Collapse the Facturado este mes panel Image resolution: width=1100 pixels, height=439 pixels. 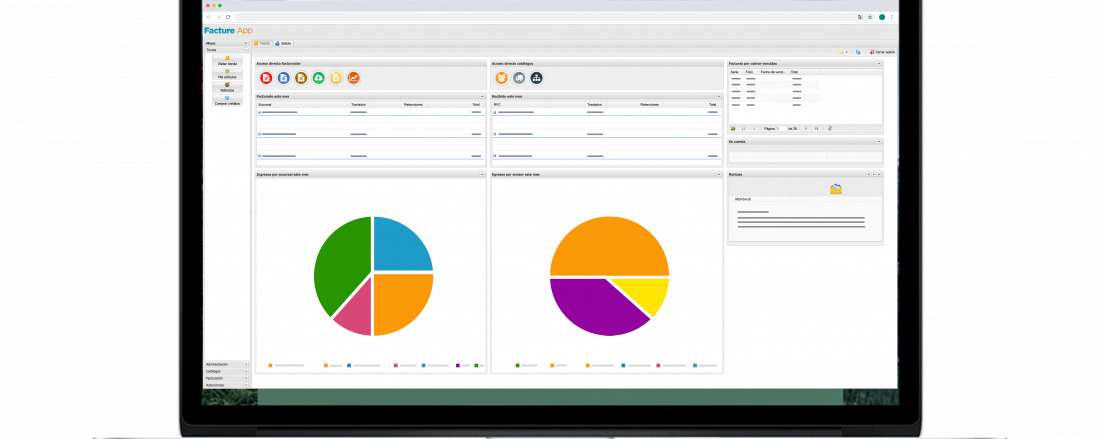tap(482, 97)
